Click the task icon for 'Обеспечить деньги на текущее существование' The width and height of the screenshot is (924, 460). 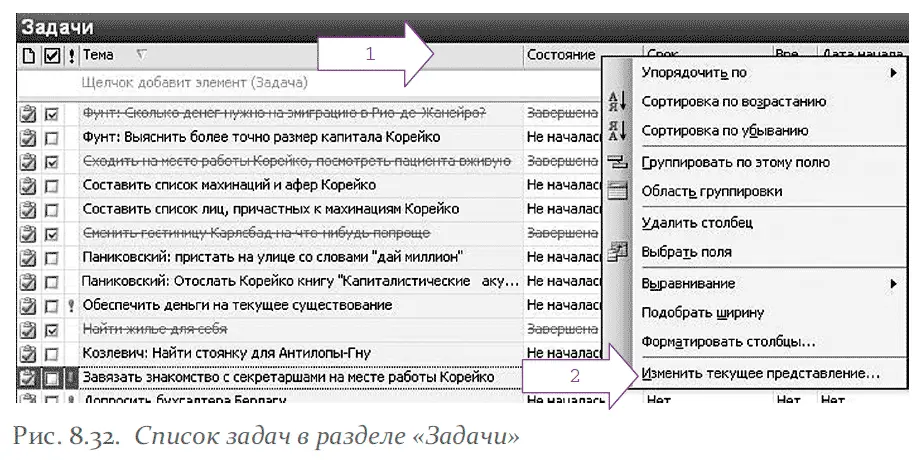28,306
